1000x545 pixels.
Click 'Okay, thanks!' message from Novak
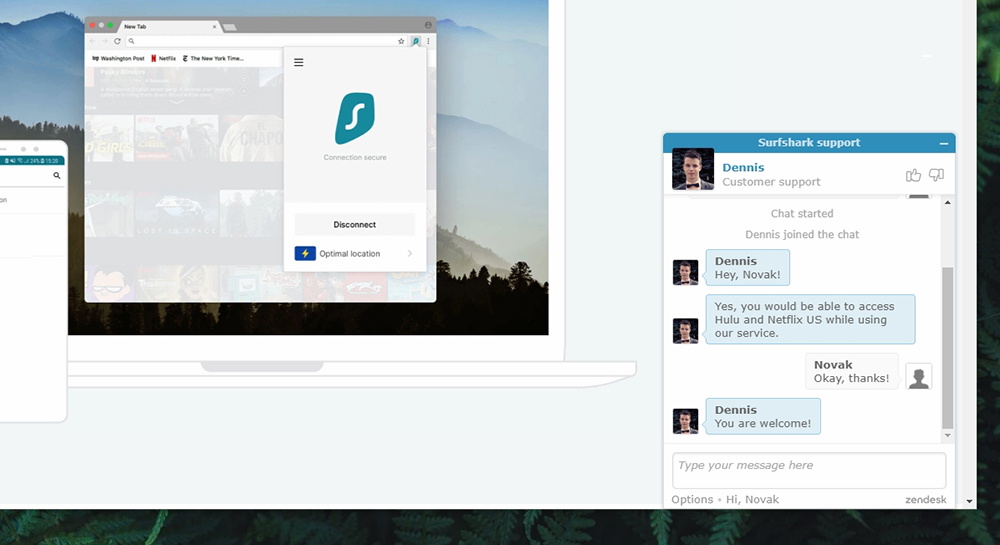coord(851,372)
